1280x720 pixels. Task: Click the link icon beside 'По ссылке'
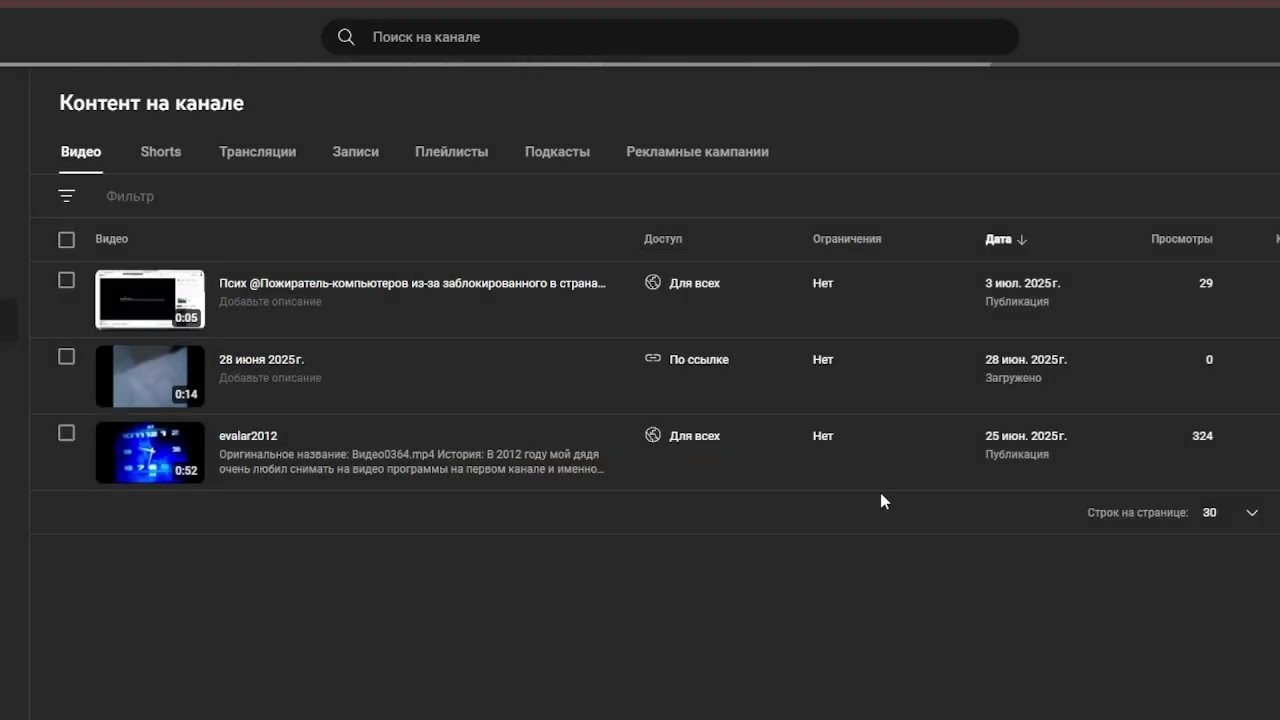point(653,358)
